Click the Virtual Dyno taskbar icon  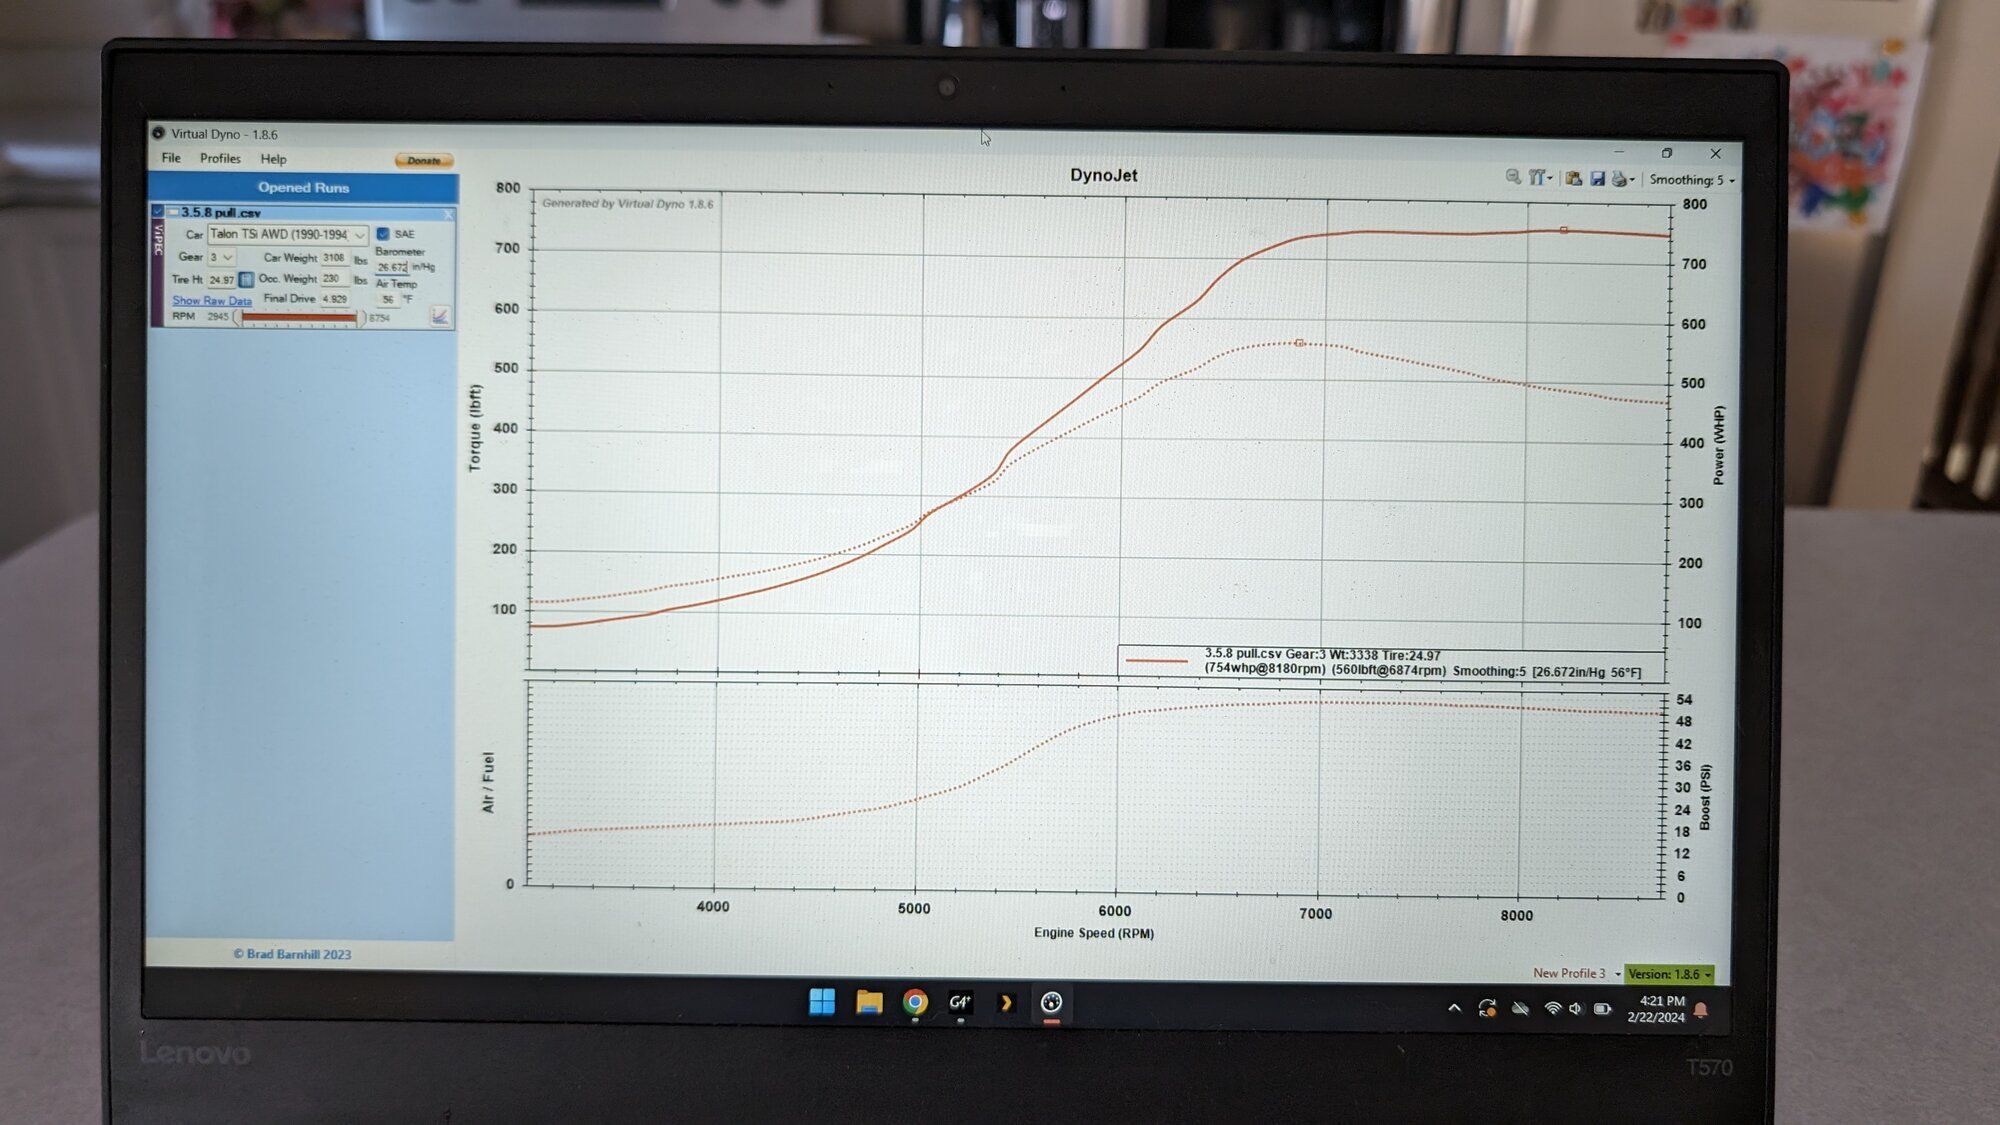(x=1051, y=1002)
